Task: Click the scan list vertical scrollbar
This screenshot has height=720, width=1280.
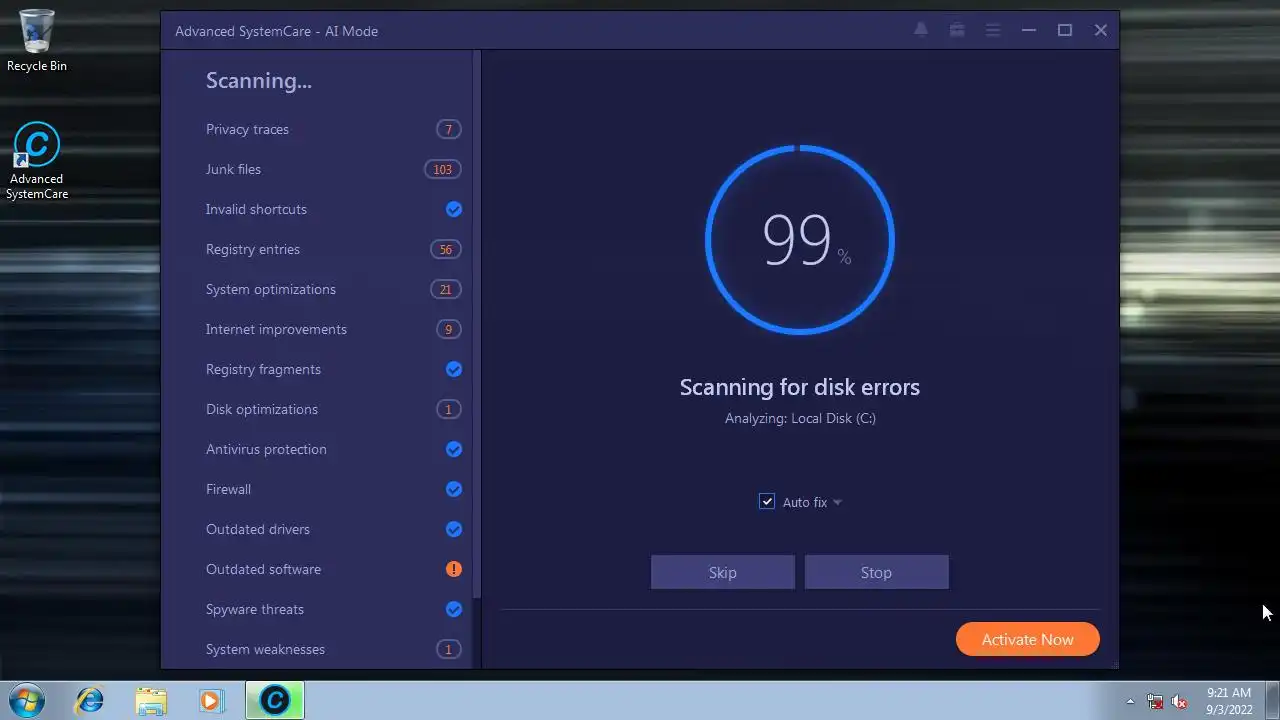Action: 477,325
